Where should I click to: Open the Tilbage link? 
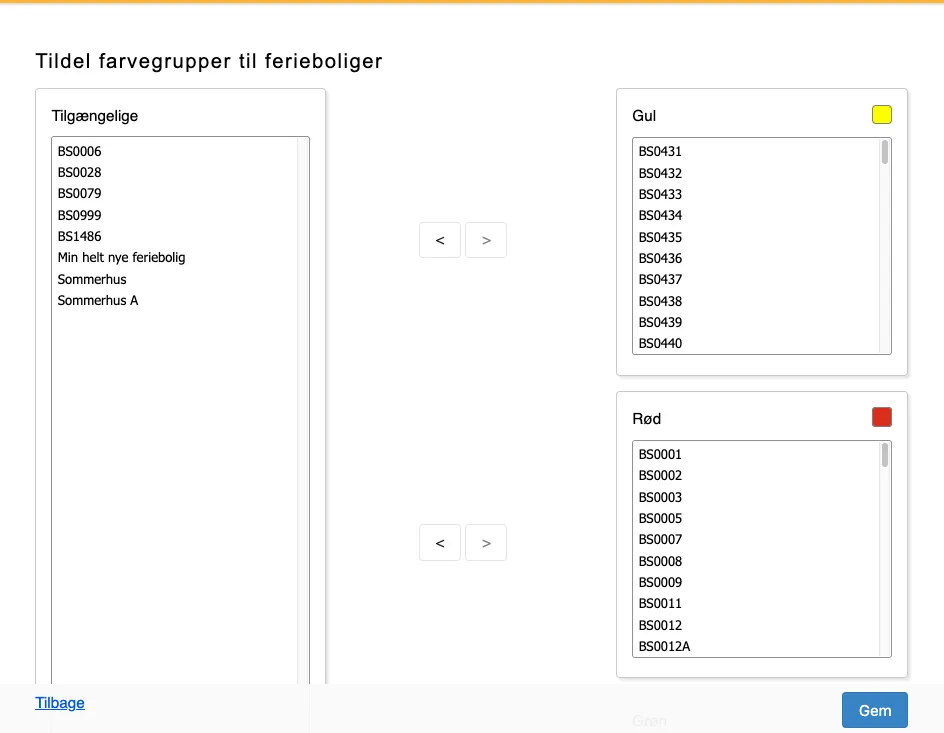(59, 703)
